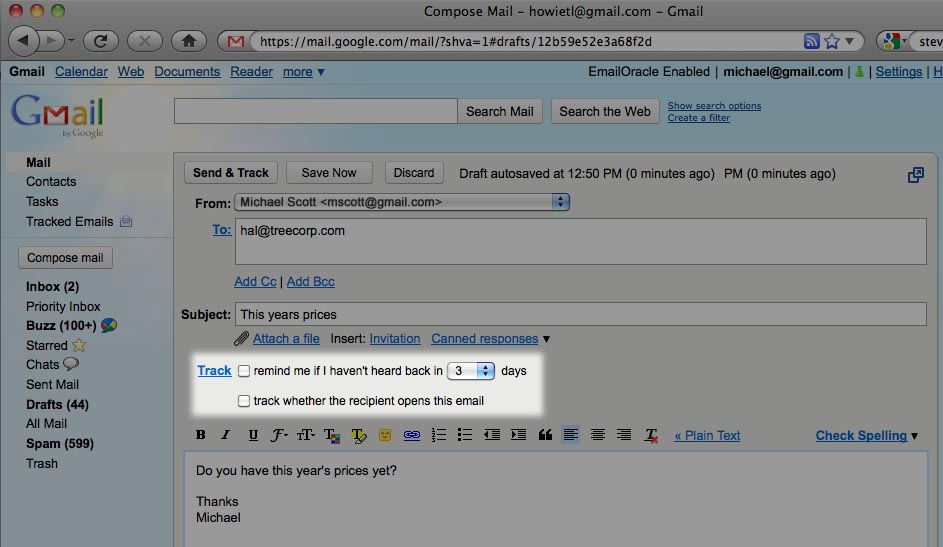Viewport: 943px width, 547px height.
Task: Open browser history dropdown arrow
Action: coord(72,41)
